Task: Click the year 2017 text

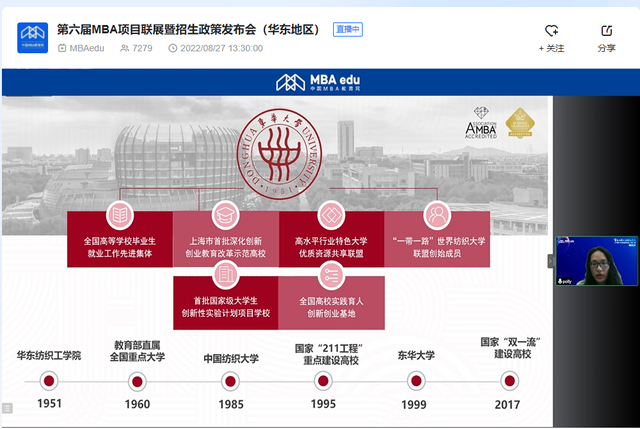Action: [507, 405]
